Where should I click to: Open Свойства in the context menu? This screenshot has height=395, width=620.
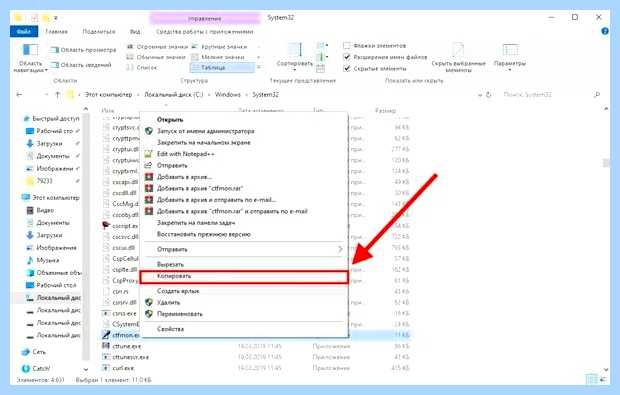point(170,329)
